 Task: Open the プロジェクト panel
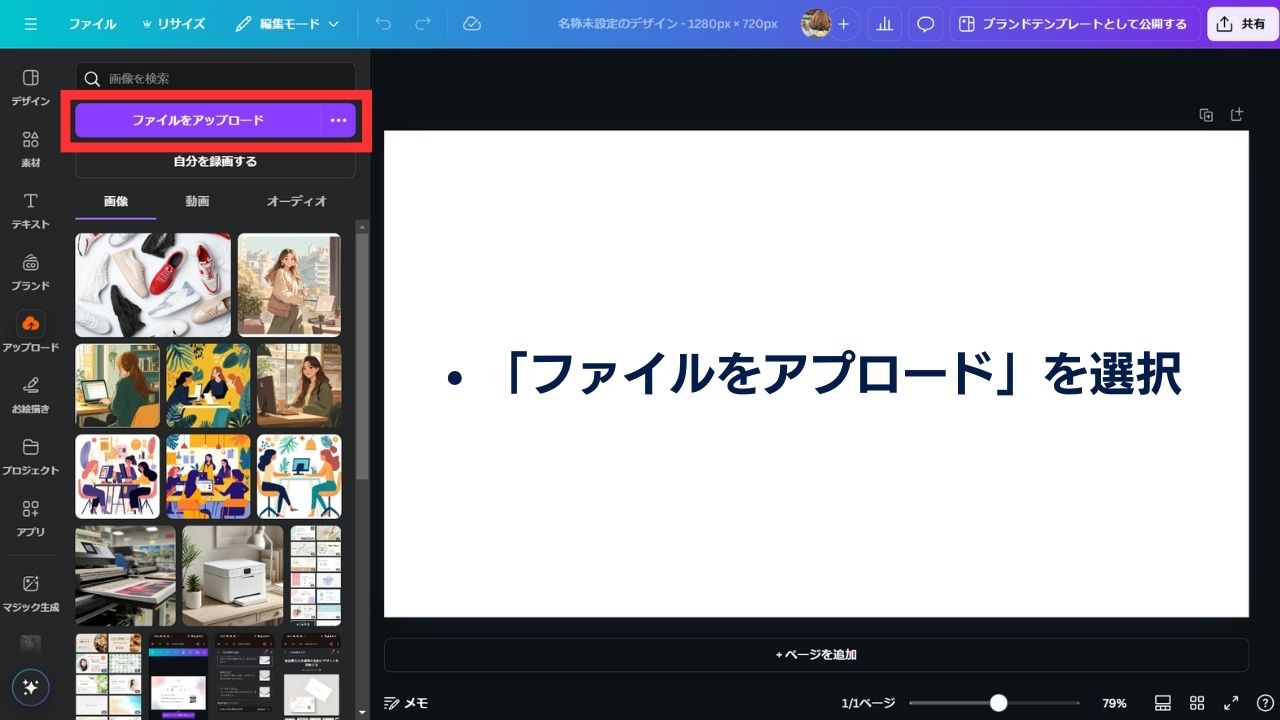30,455
